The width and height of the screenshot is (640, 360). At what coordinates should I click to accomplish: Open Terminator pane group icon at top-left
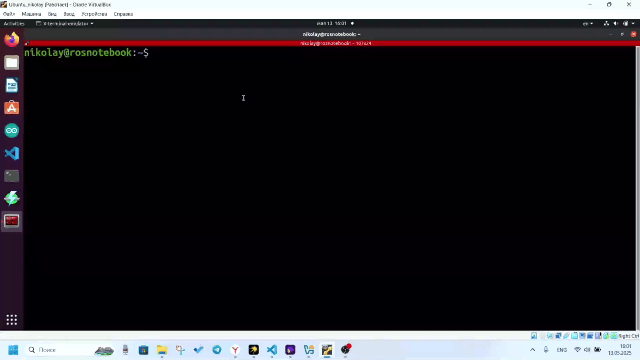pos(27,43)
